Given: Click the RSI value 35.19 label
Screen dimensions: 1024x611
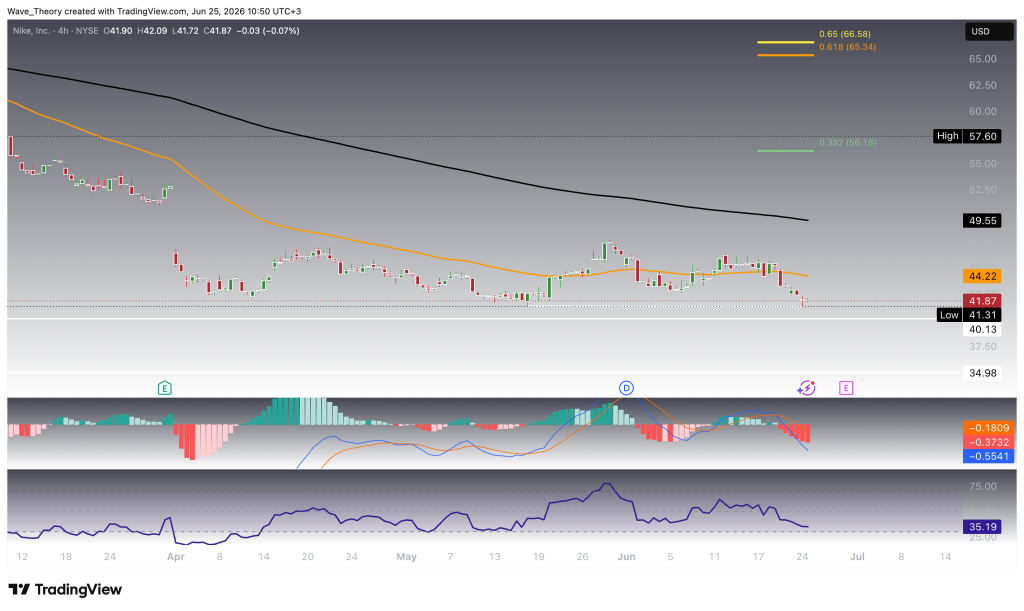Looking at the screenshot, I should (x=982, y=527).
